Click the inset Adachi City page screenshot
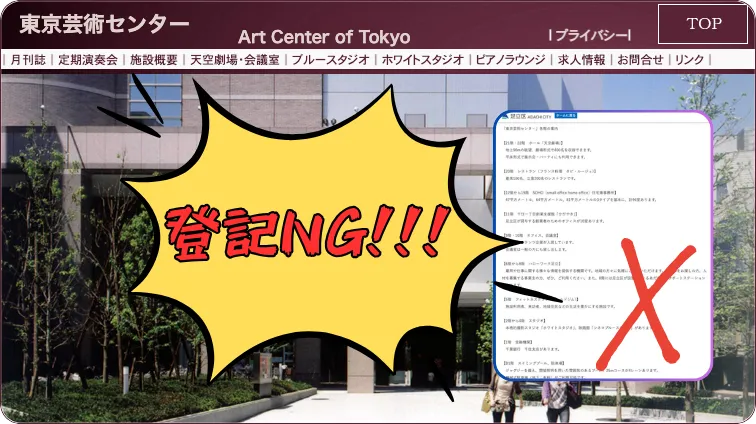This screenshot has height=424, width=756. (603, 246)
